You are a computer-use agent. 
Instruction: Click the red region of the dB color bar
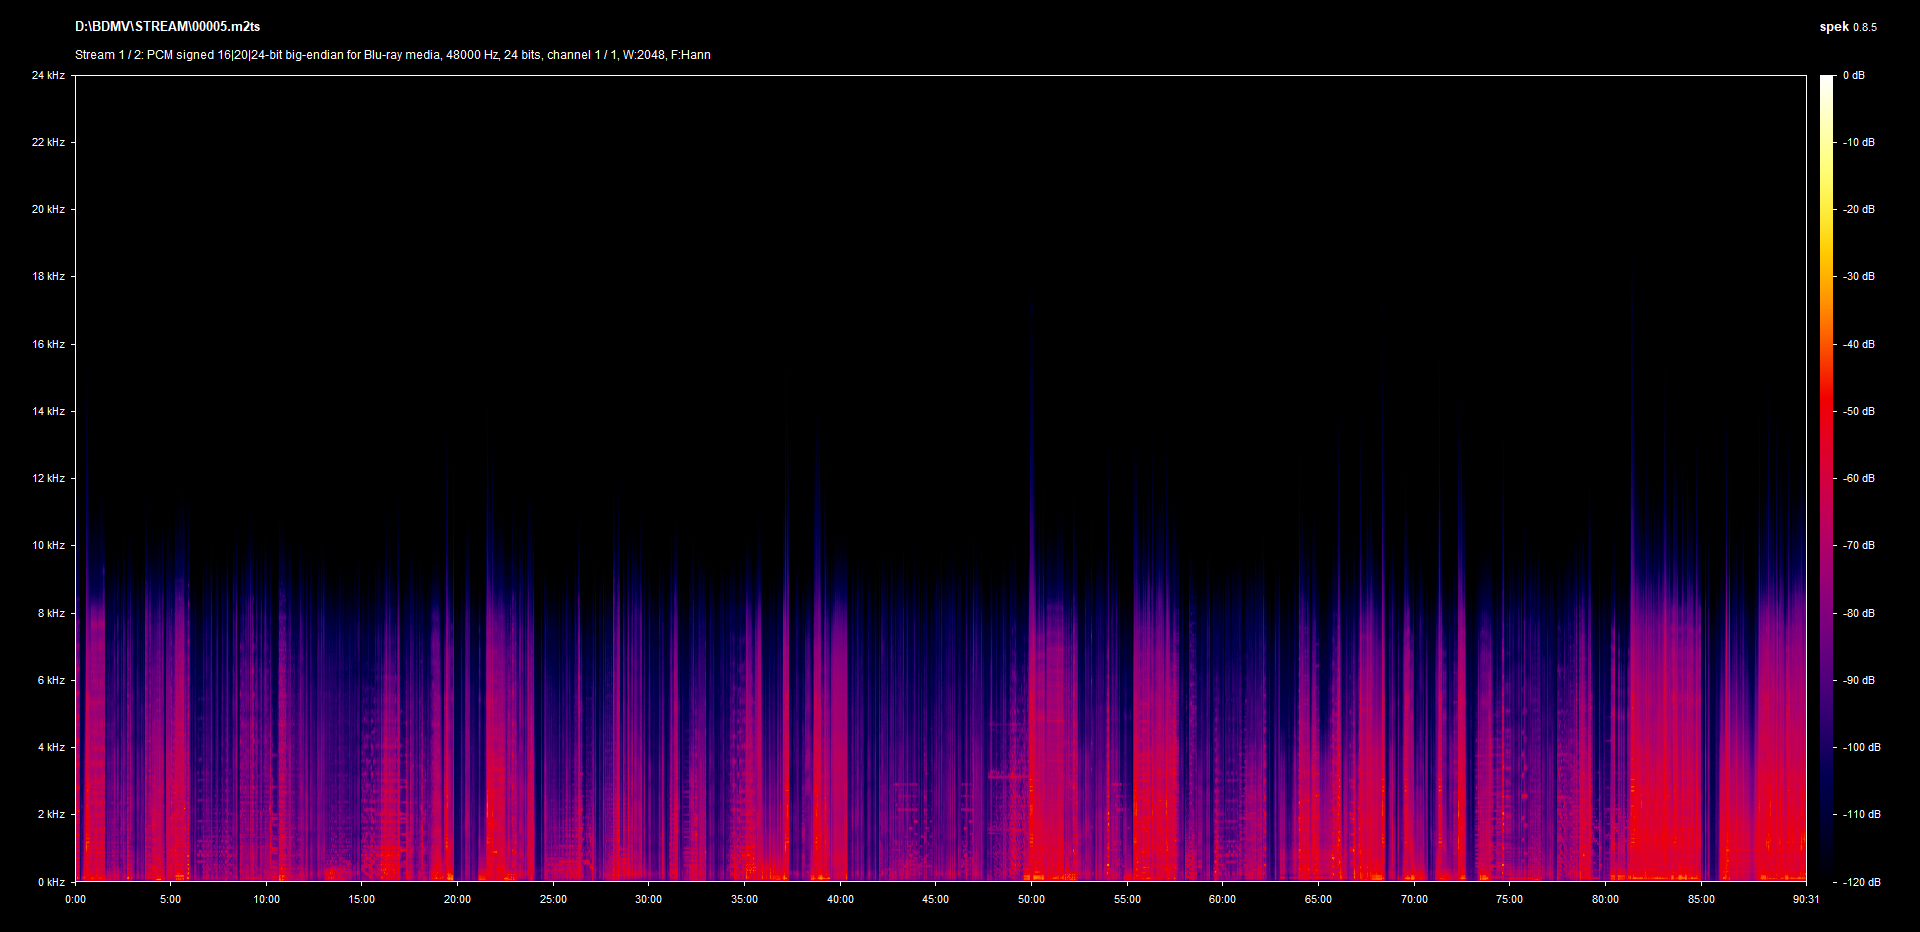coord(1826,410)
